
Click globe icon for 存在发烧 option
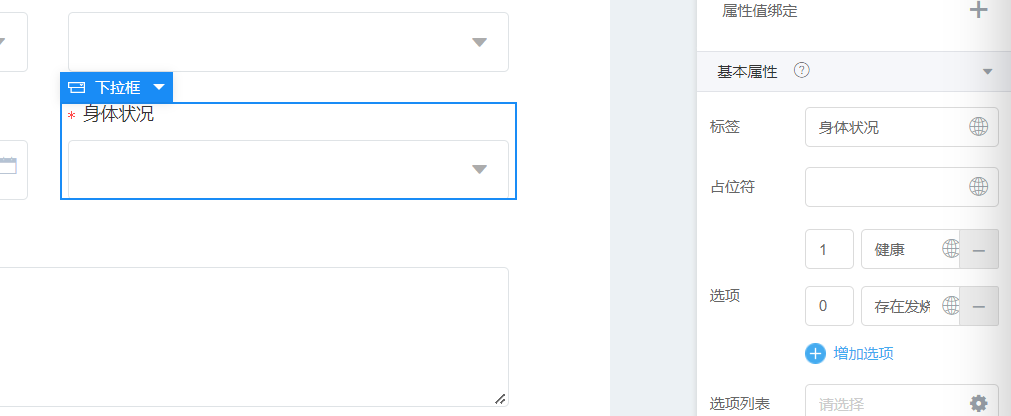click(950, 306)
